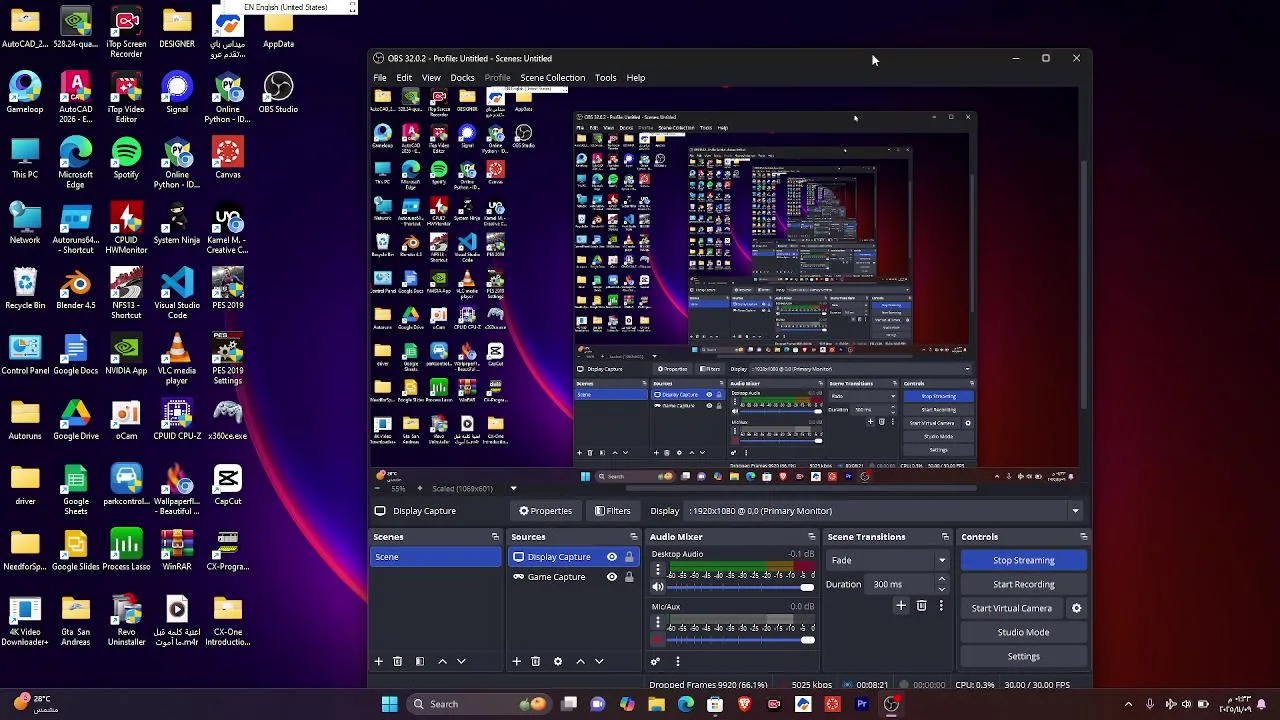Show hidden system tray icons chevron
Image resolution: width=1280 pixels, height=720 pixels.
[1128, 704]
